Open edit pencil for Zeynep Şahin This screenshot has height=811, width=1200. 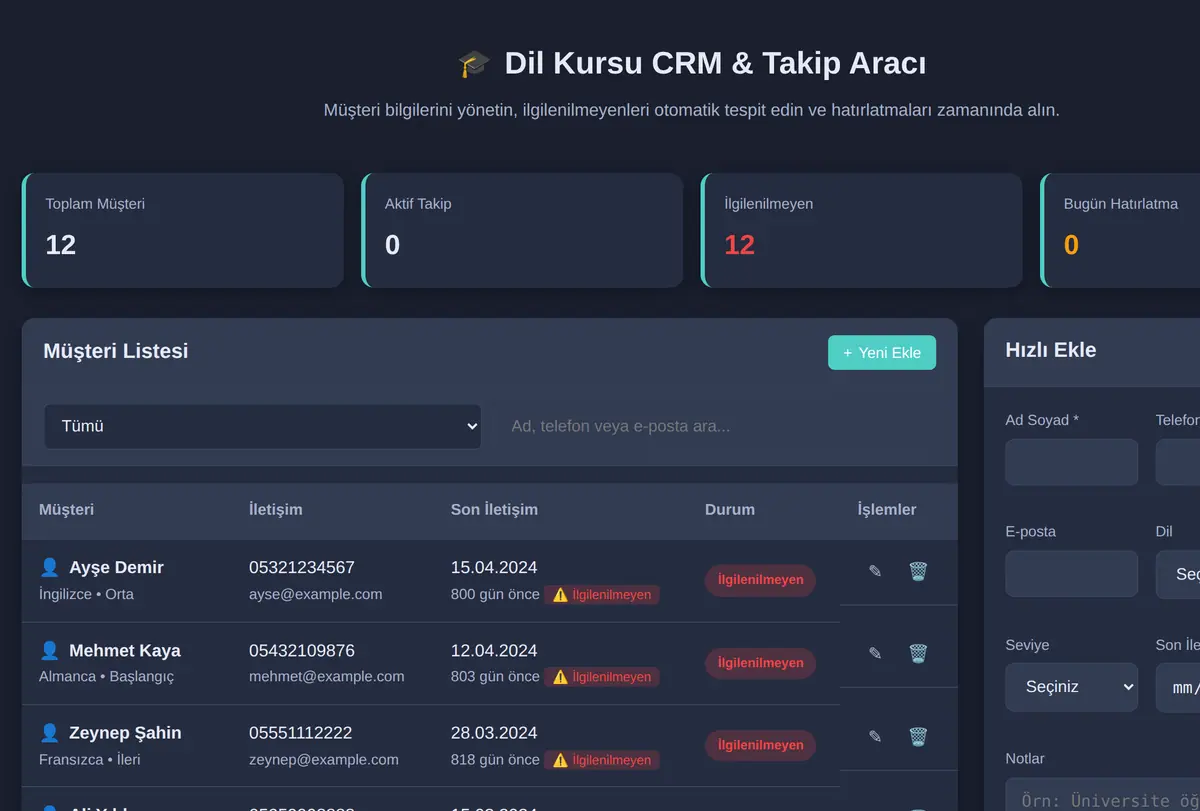[x=875, y=736]
